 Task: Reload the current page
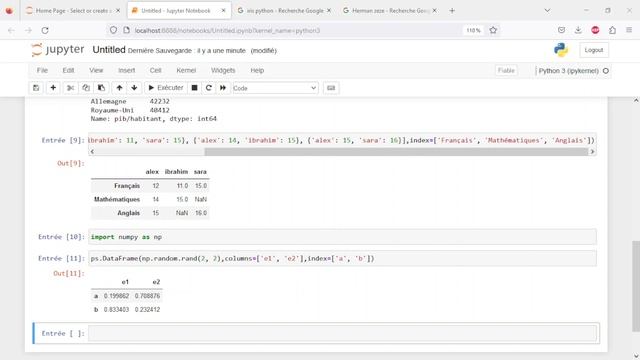click(45, 30)
